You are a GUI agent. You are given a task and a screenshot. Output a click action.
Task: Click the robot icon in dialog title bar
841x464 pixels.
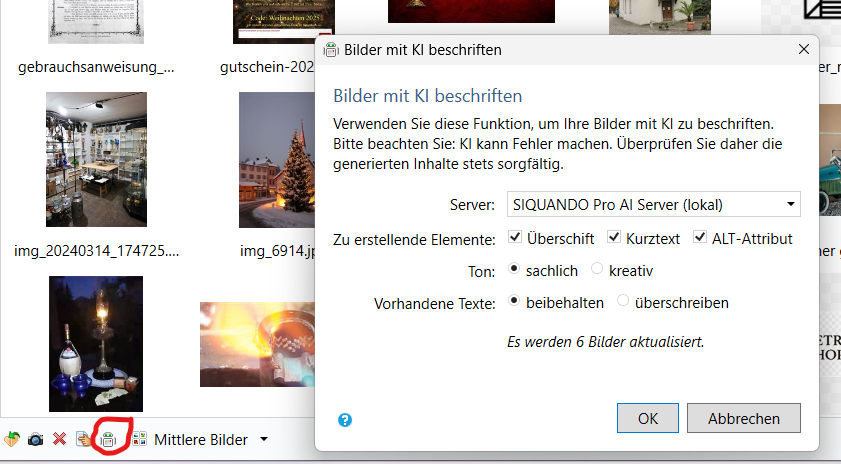point(331,50)
